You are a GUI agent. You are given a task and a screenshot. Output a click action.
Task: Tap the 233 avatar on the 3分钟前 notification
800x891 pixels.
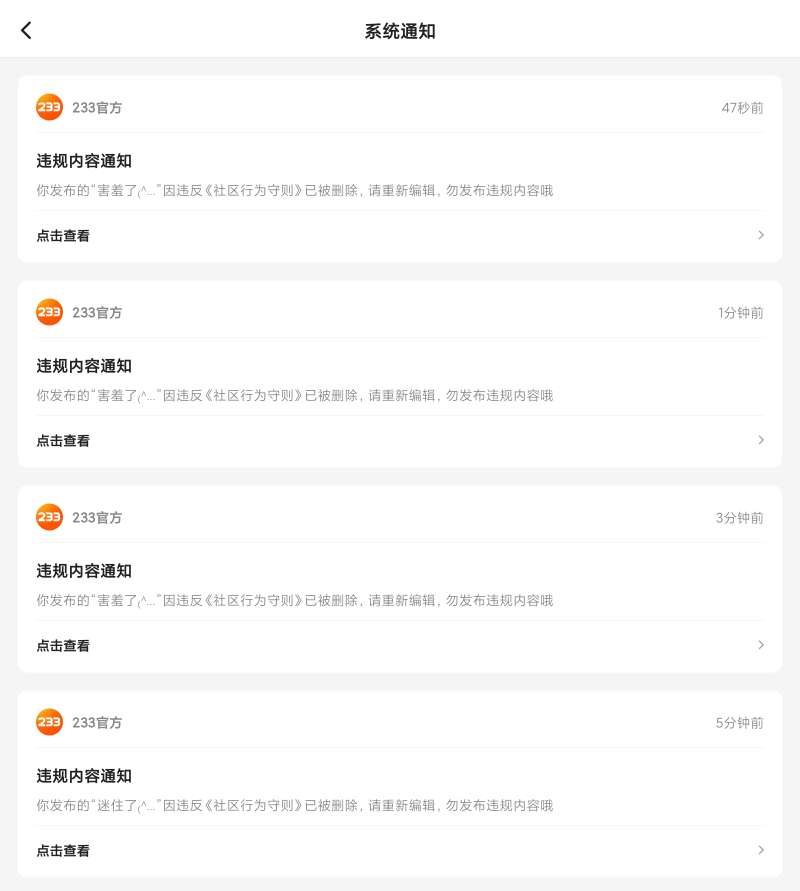click(x=49, y=517)
